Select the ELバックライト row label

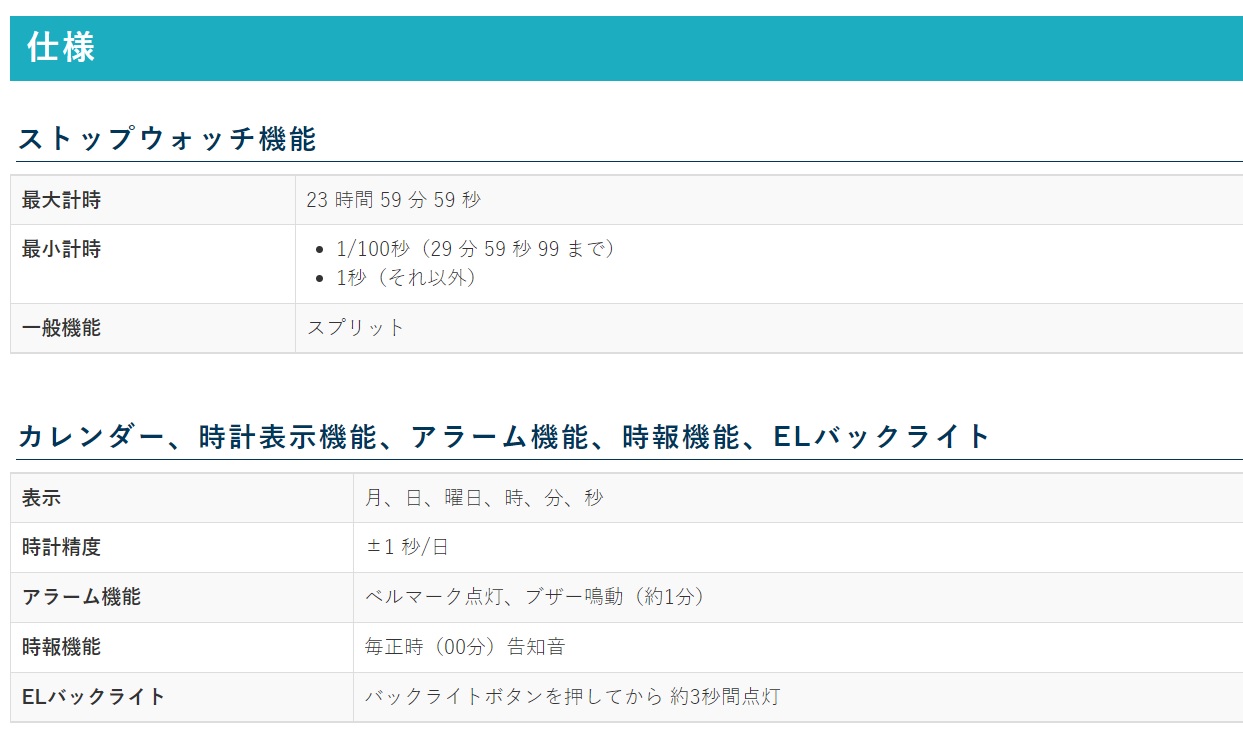[x=94, y=697]
